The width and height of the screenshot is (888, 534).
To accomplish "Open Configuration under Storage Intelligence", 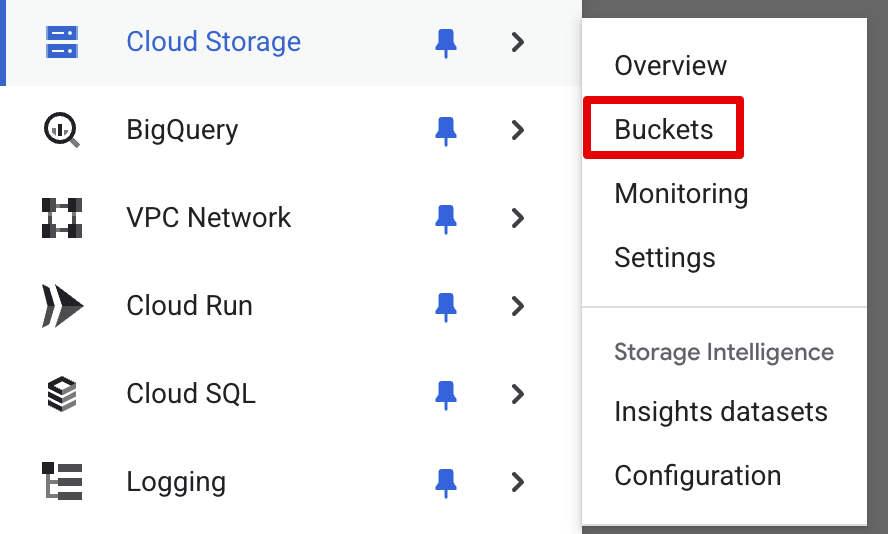I will 698,476.
